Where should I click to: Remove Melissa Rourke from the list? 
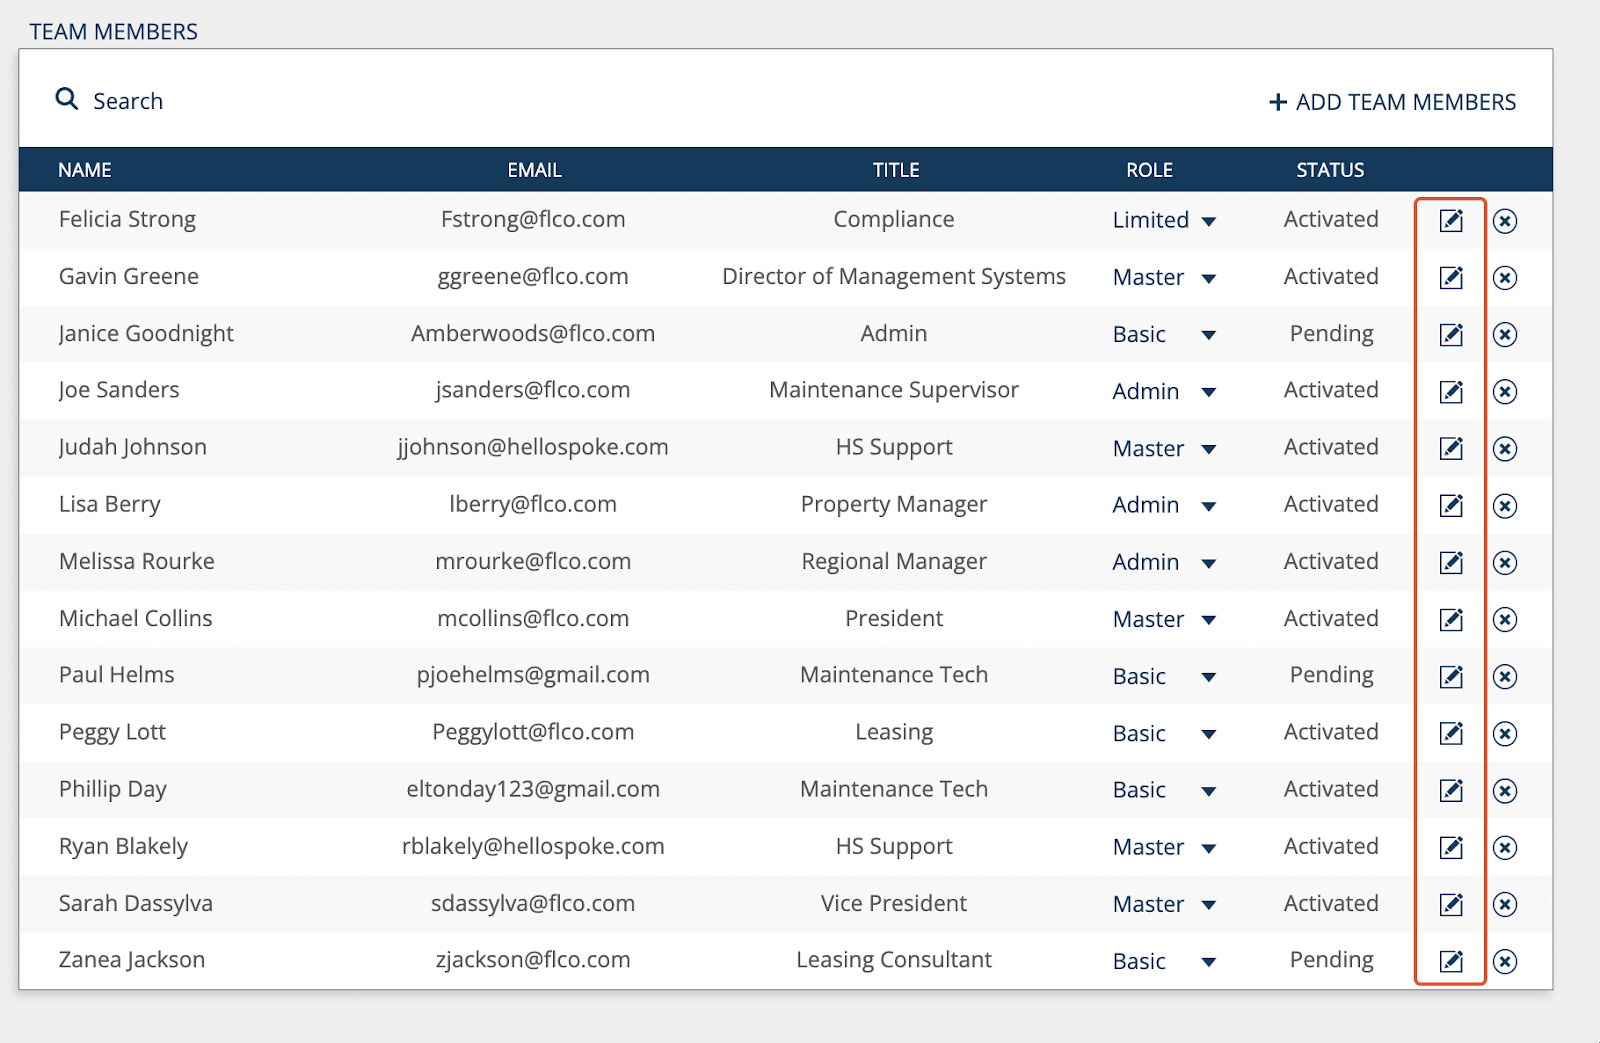tap(1505, 562)
